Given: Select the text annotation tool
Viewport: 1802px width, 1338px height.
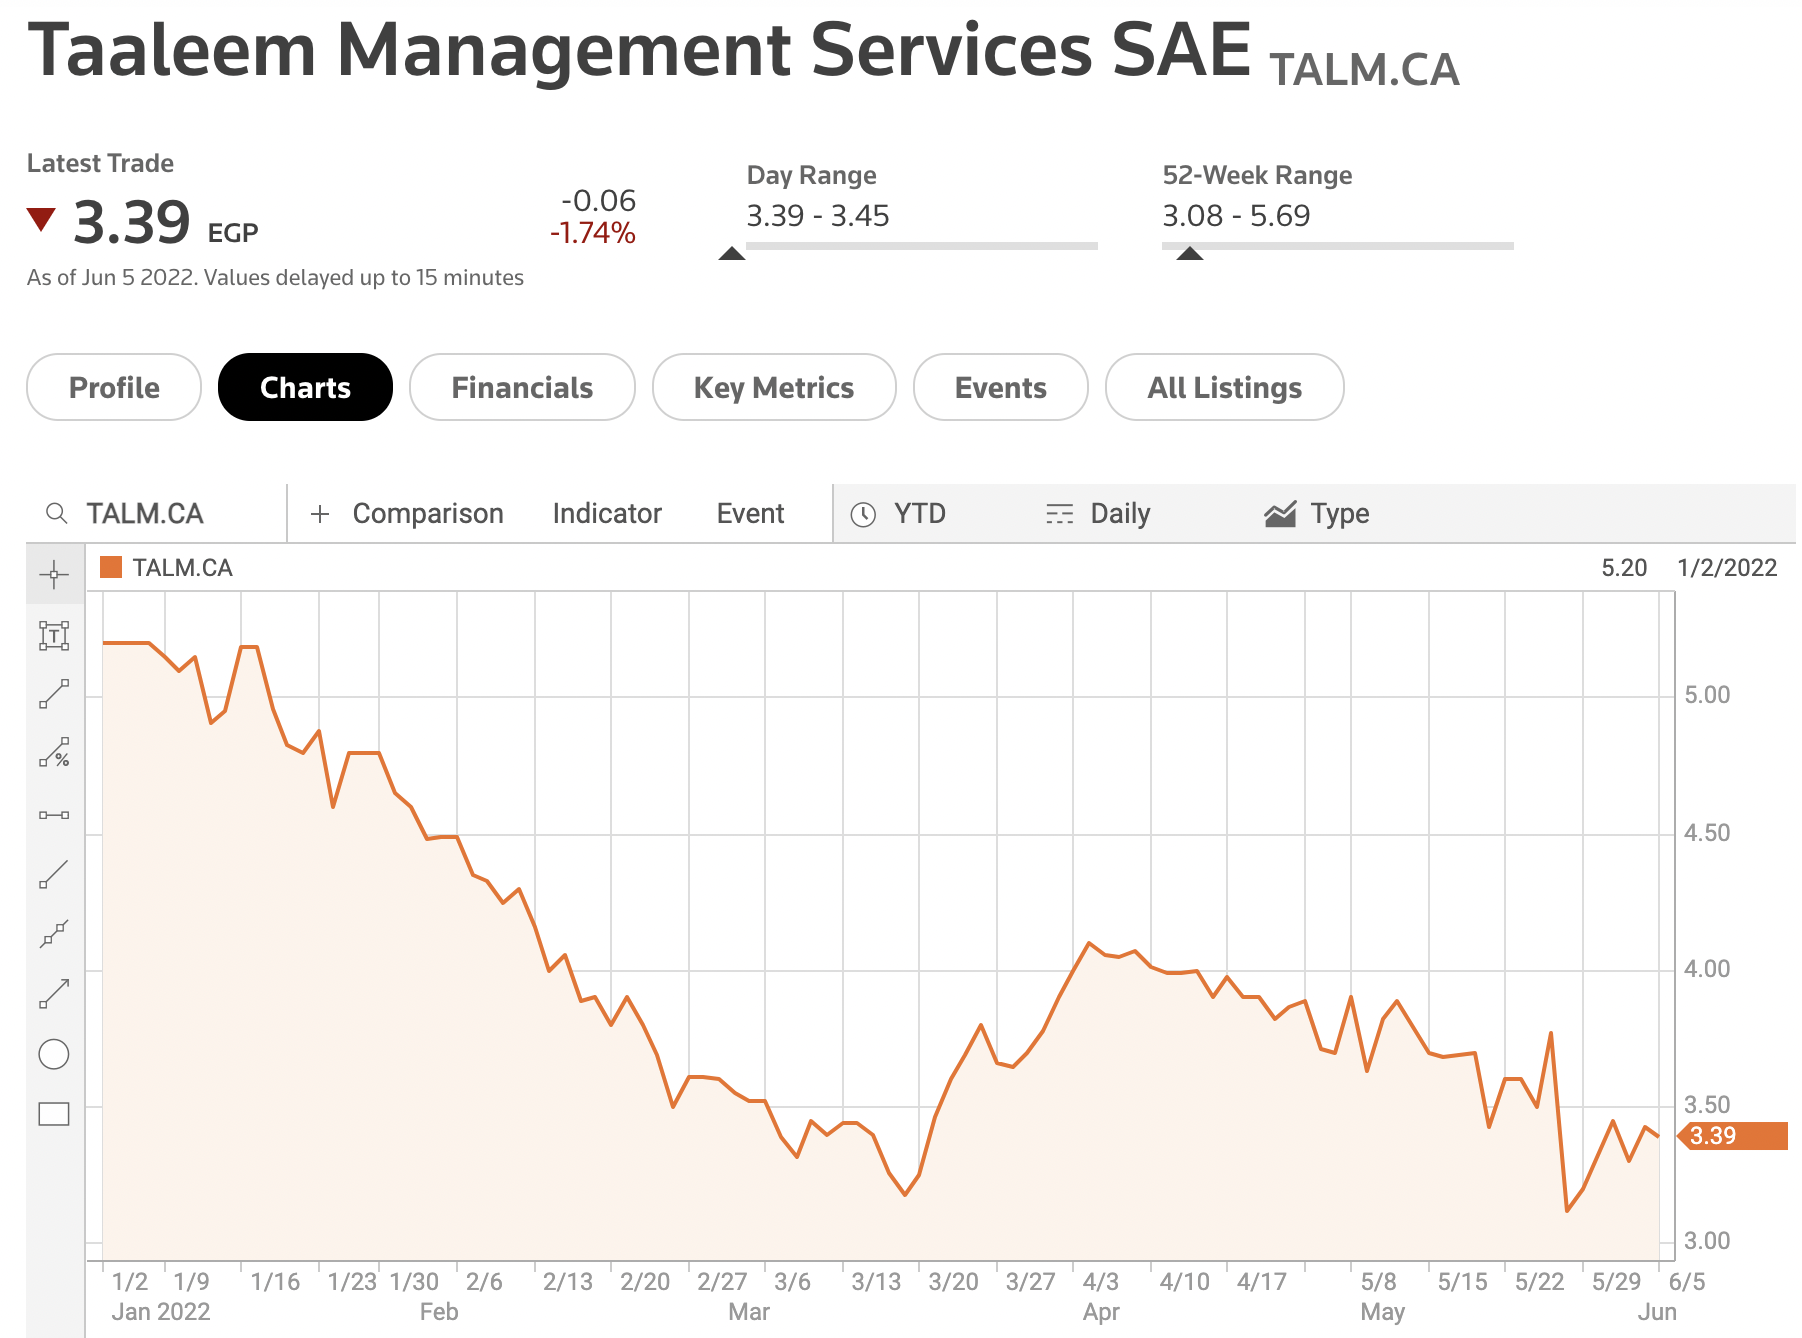Looking at the screenshot, I should click(x=54, y=635).
